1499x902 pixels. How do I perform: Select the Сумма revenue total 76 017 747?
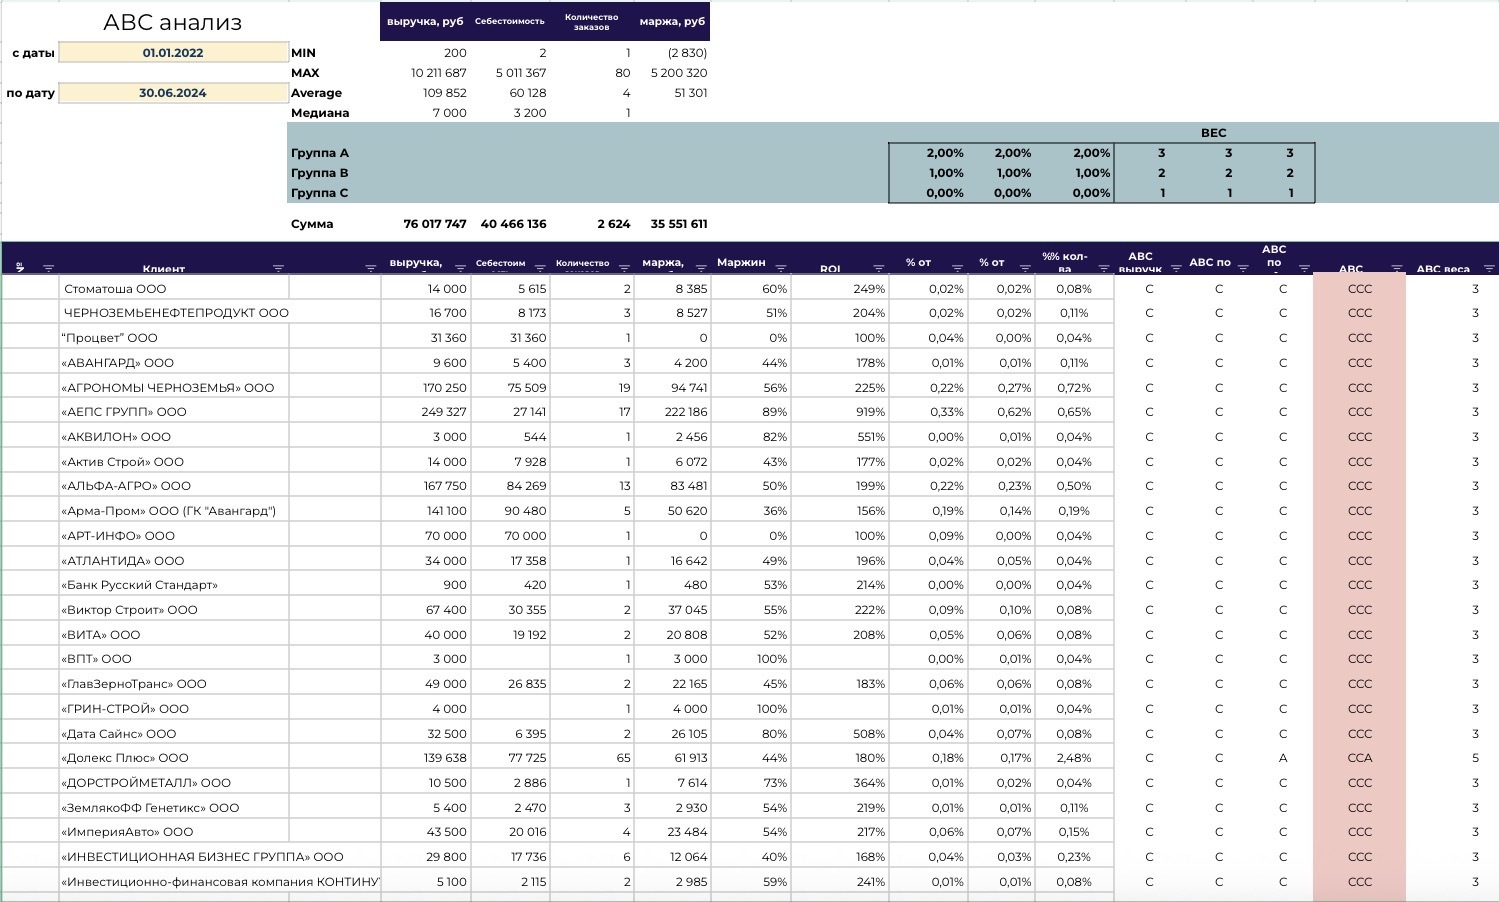(435, 224)
